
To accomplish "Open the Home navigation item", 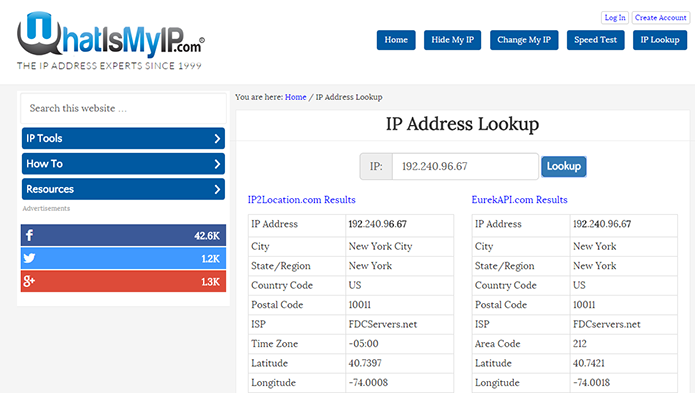I will coord(396,40).
